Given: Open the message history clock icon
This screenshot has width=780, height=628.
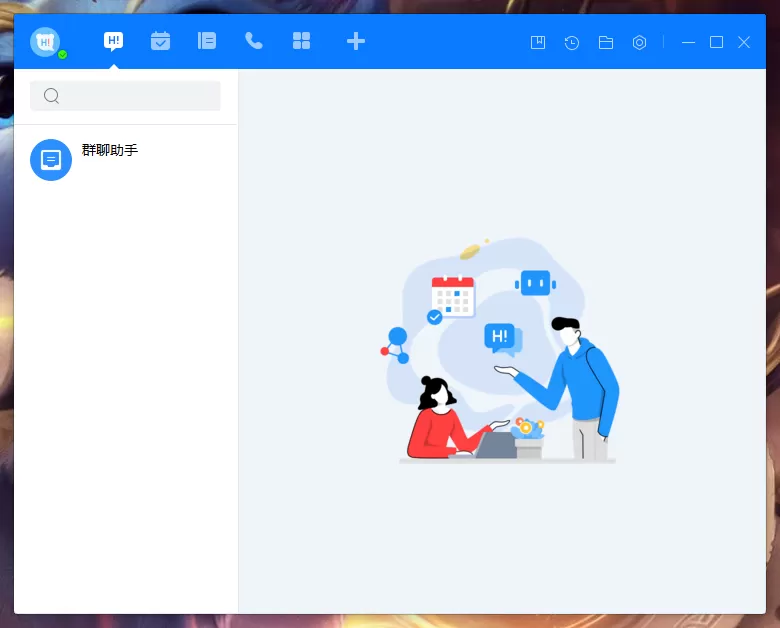Looking at the screenshot, I should [572, 43].
